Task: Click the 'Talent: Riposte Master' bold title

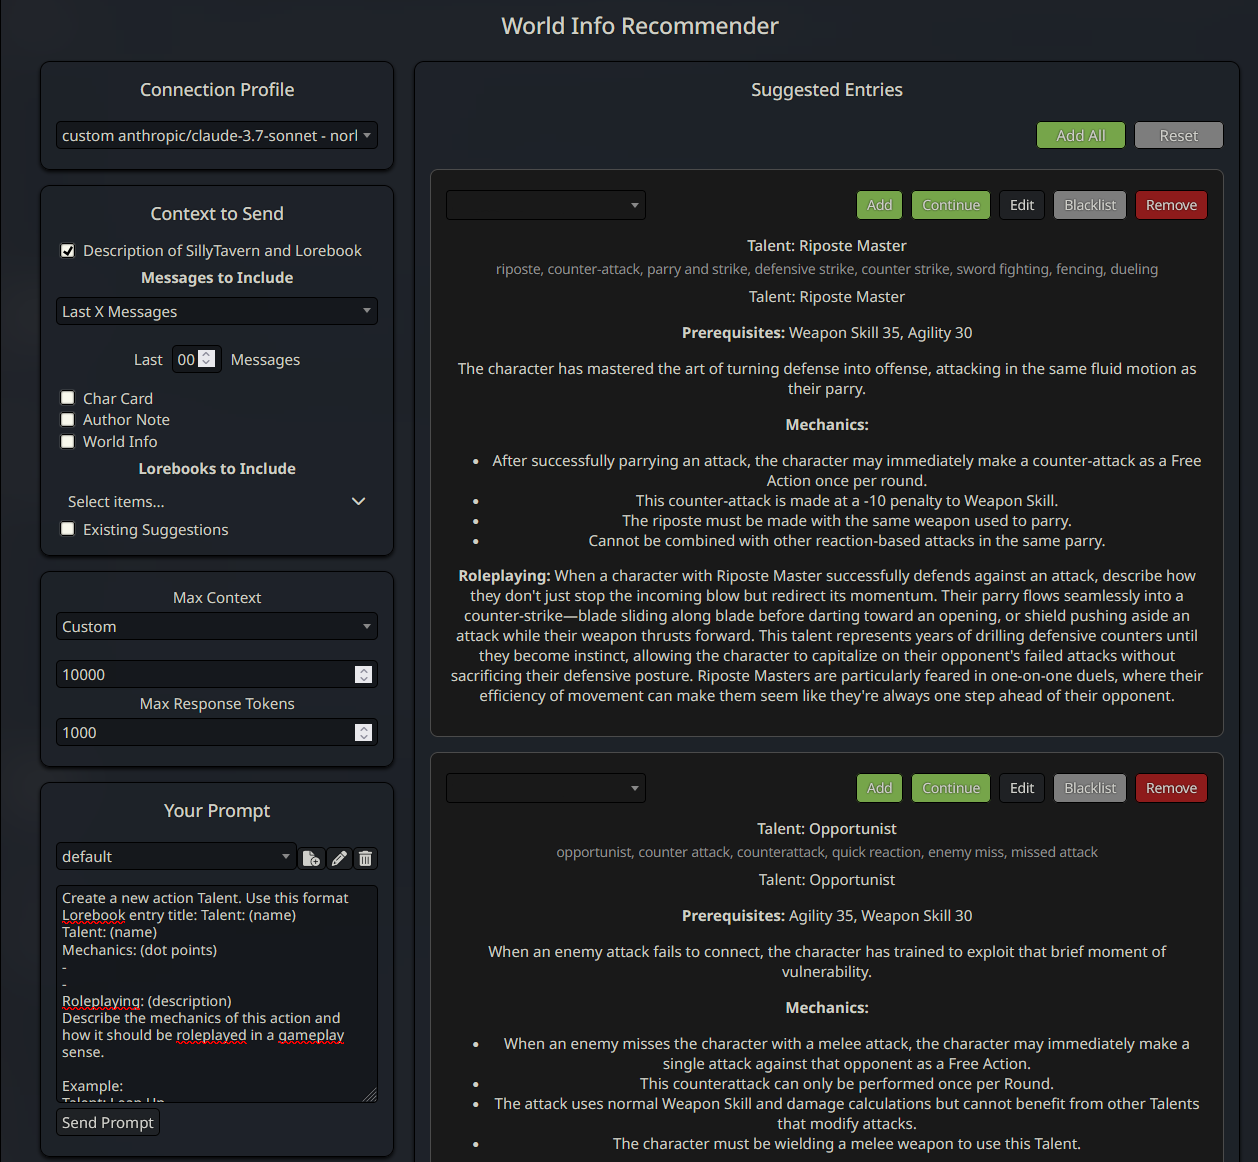Action: tap(827, 246)
